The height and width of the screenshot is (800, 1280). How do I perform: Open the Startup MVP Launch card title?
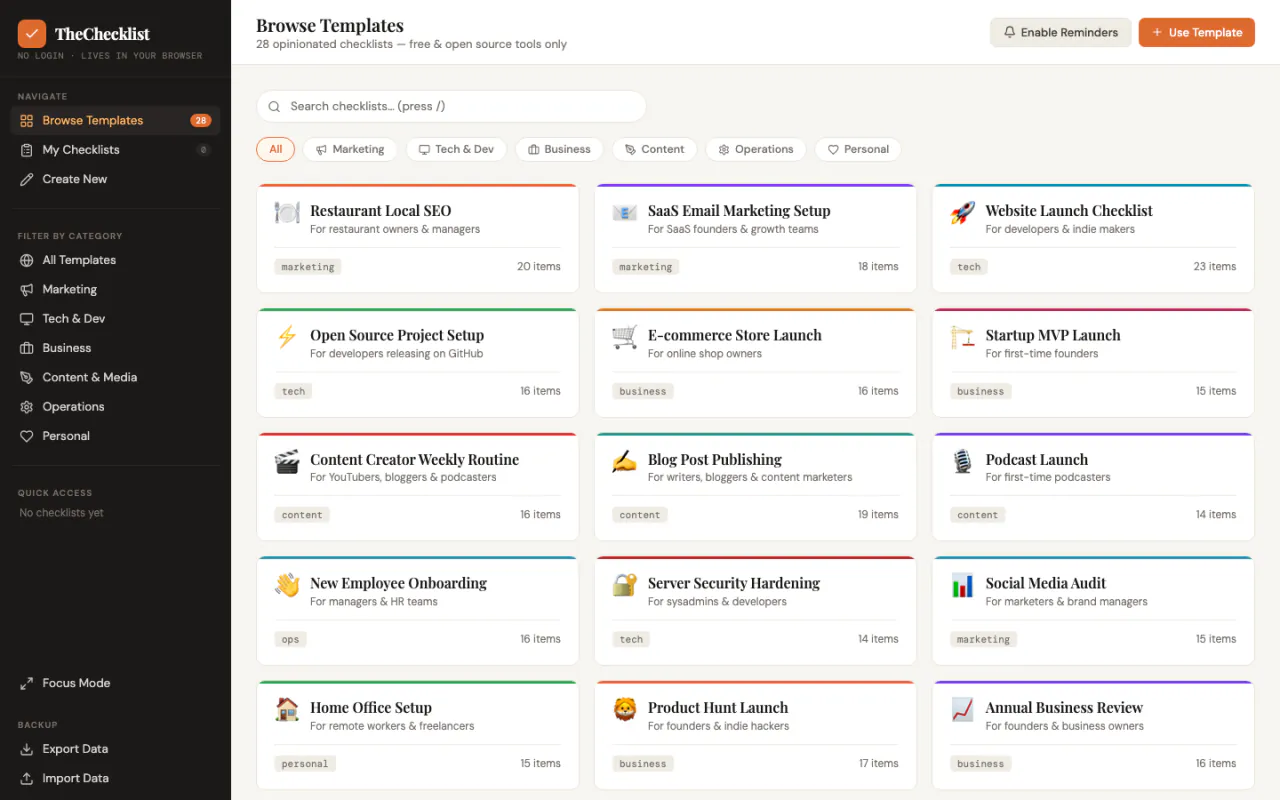(x=1053, y=335)
